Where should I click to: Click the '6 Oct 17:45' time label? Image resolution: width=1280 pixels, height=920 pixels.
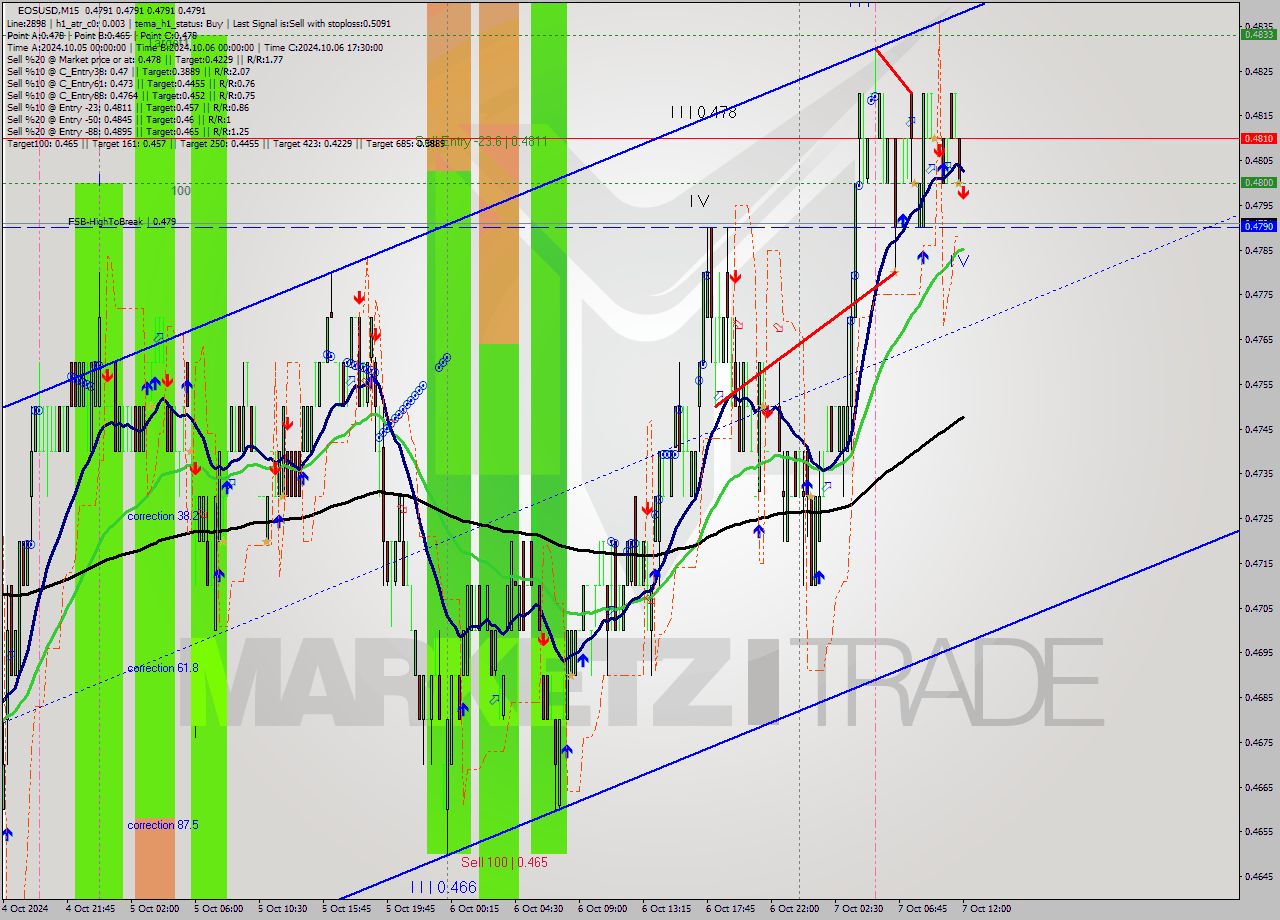point(730,909)
